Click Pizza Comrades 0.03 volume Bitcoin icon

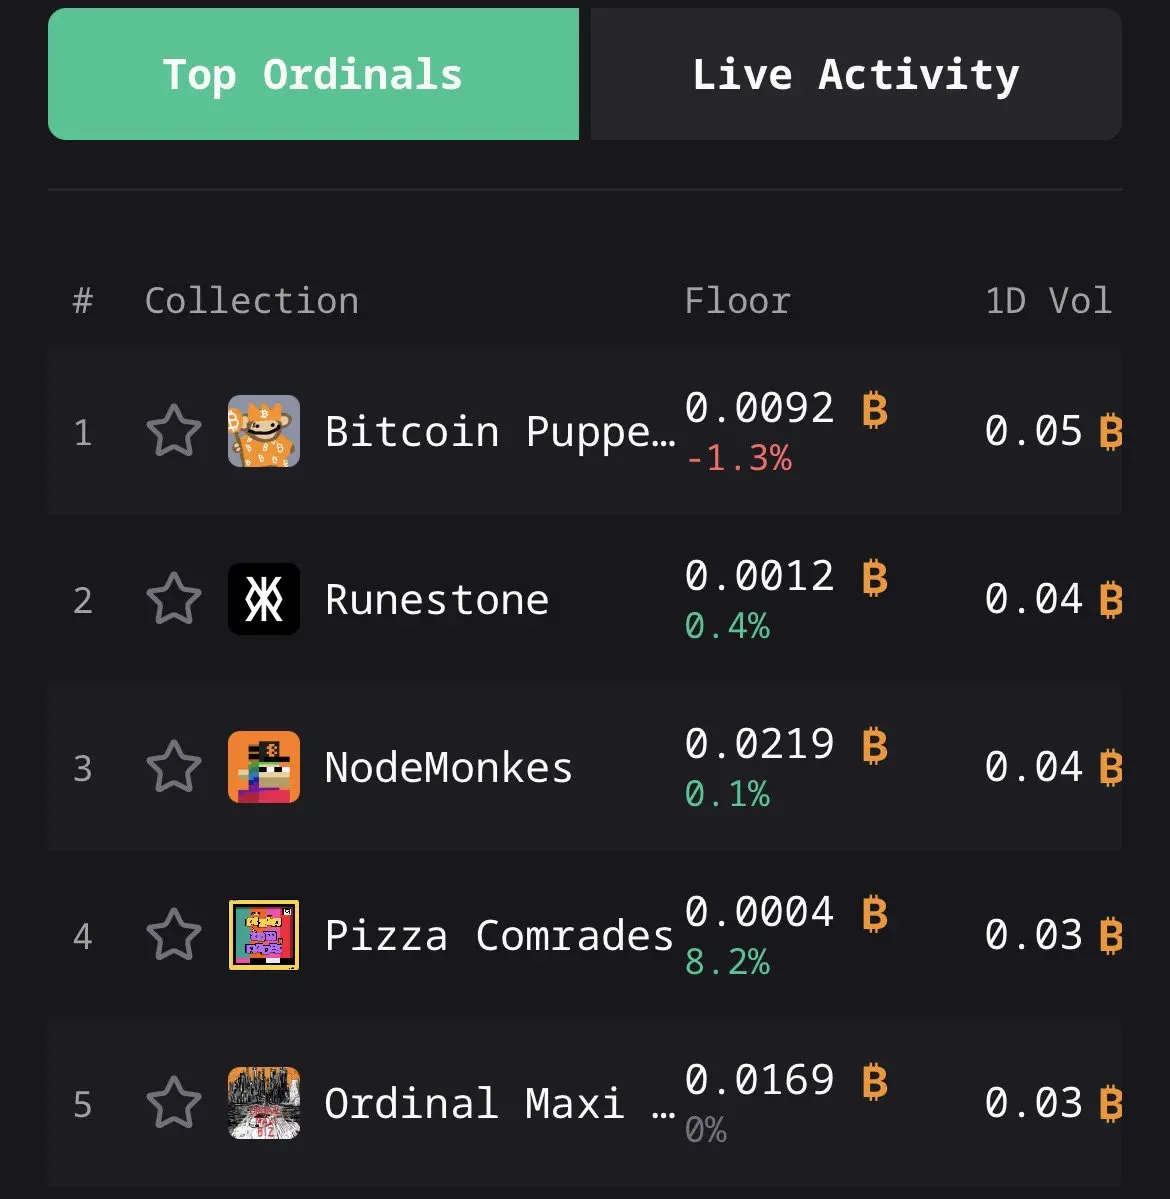coord(1110,936)
